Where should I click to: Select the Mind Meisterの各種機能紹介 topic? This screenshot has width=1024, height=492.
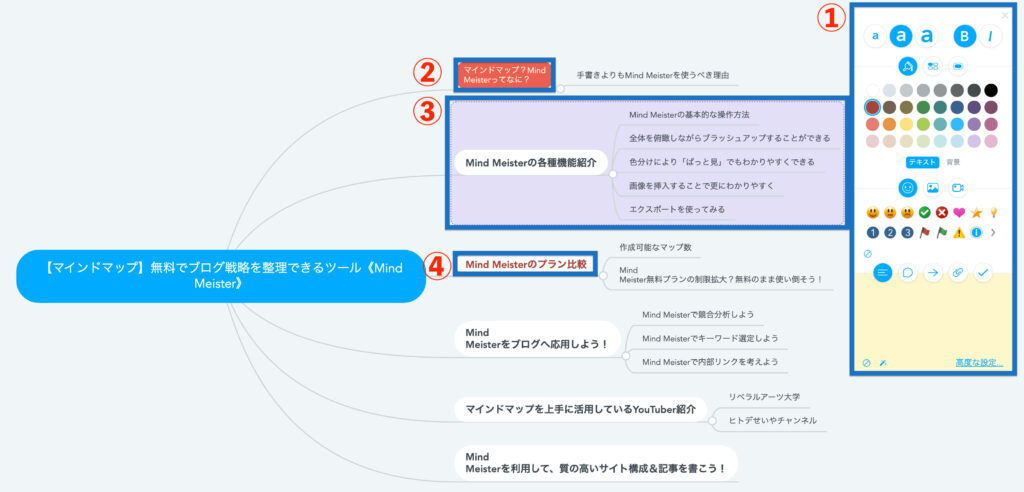(x=531, y=162)
